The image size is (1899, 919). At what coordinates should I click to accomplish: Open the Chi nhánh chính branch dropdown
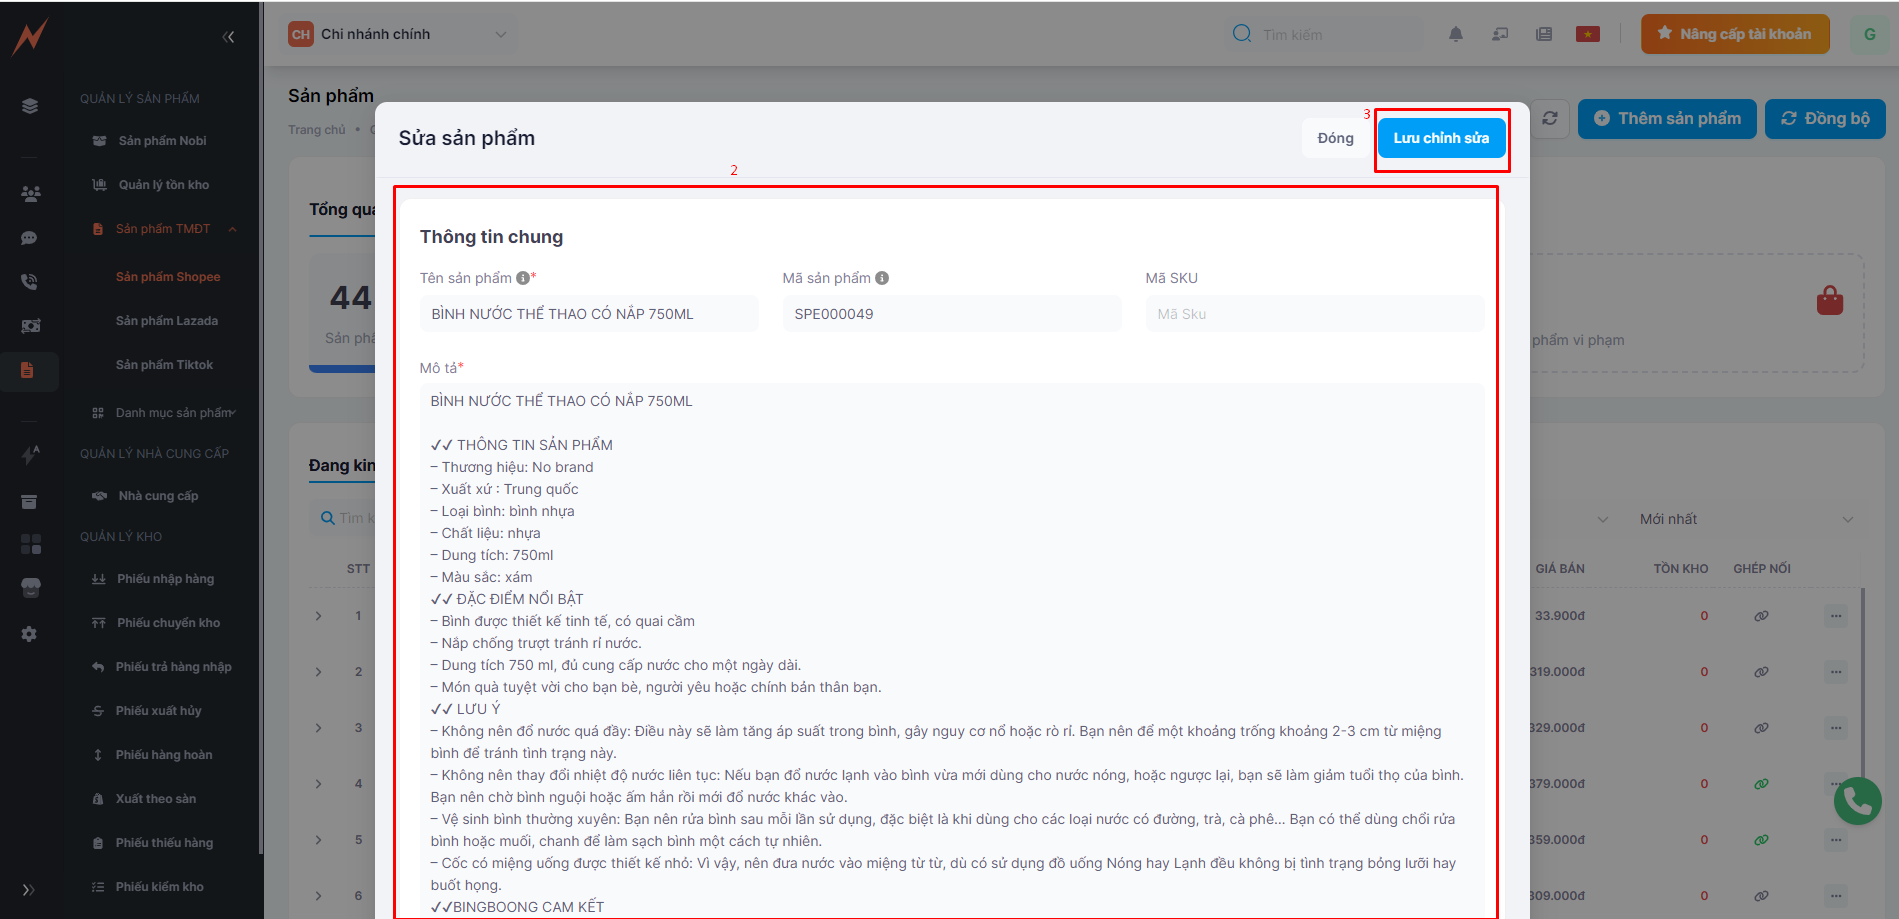[x=398, y=34]
